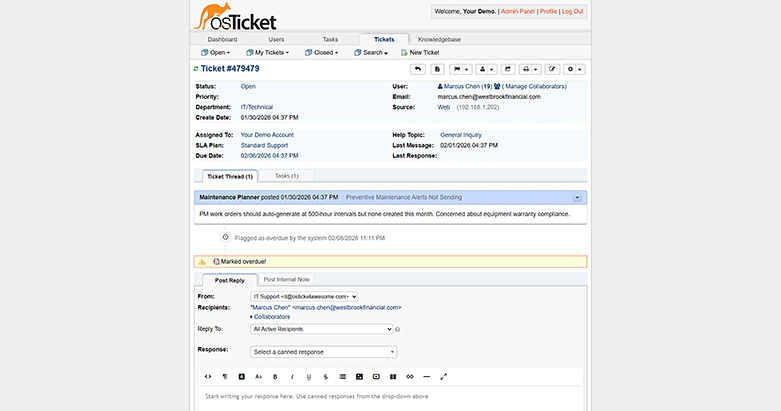Click the due date 02/06/2026 link
Image resolution: width=781 pixels, height=411 pixels.
click(x=269, y=156)
